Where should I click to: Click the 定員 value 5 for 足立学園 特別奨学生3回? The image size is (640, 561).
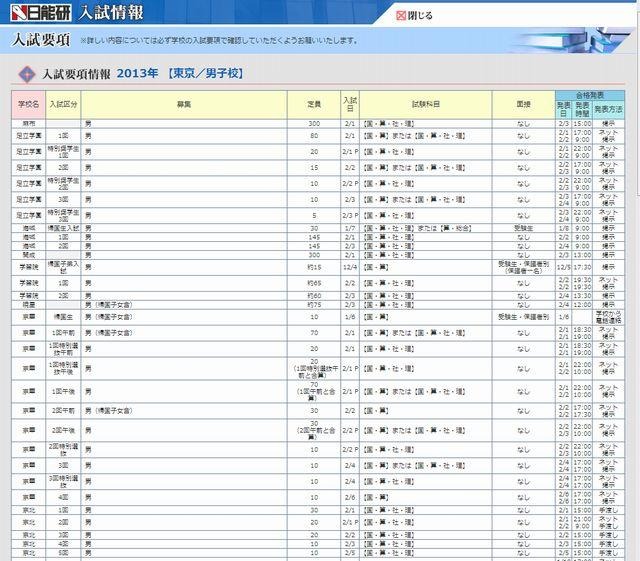314,216
